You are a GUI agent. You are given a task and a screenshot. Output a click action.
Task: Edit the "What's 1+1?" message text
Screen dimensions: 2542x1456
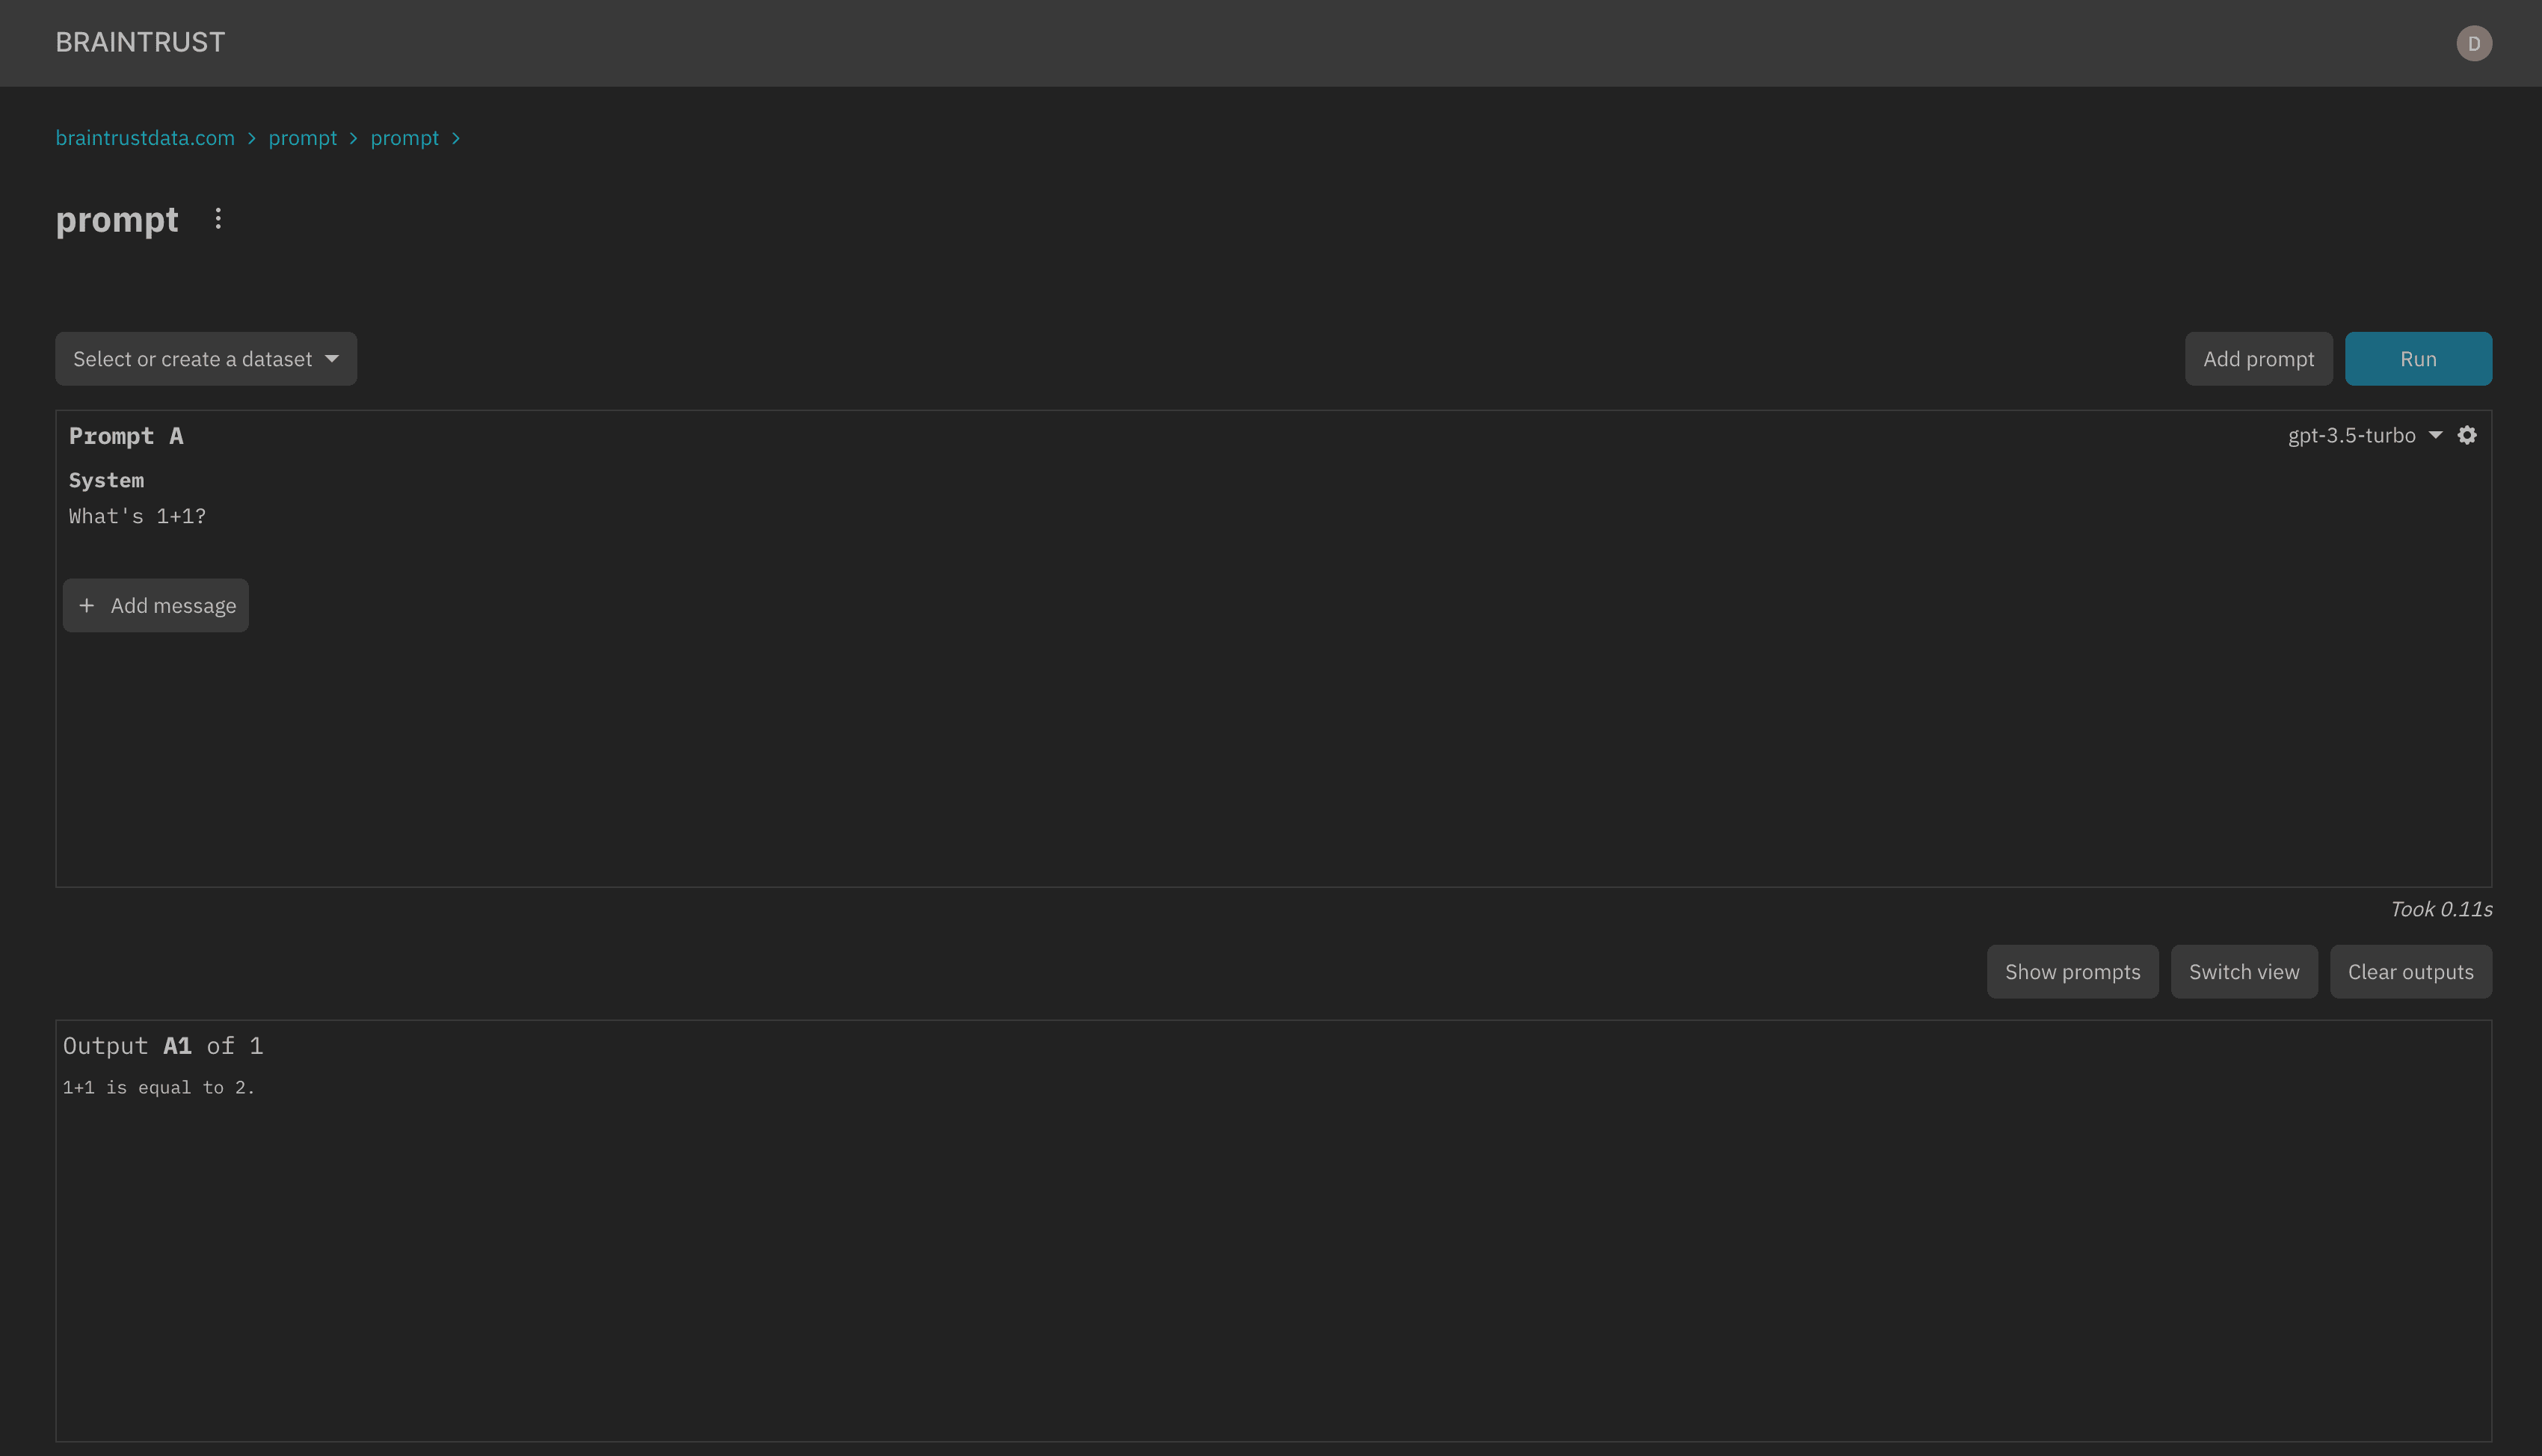coord(137,517)
